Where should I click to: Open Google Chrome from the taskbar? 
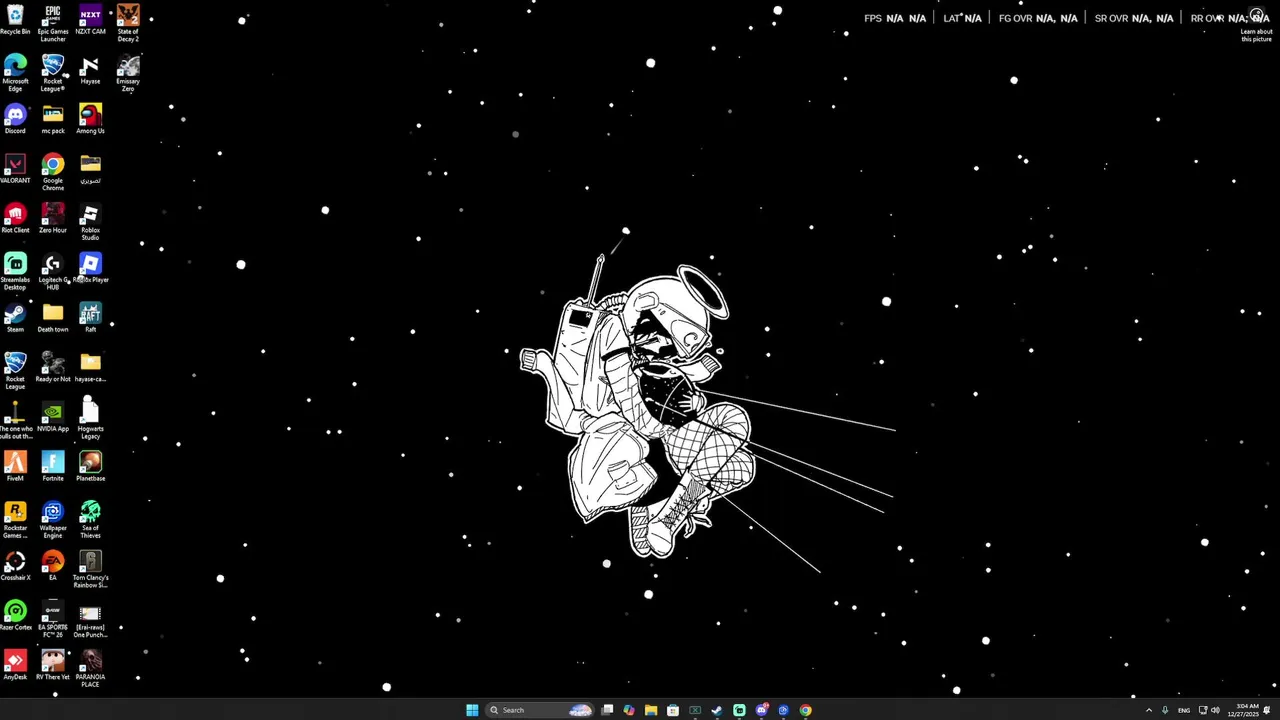(805, 710)
